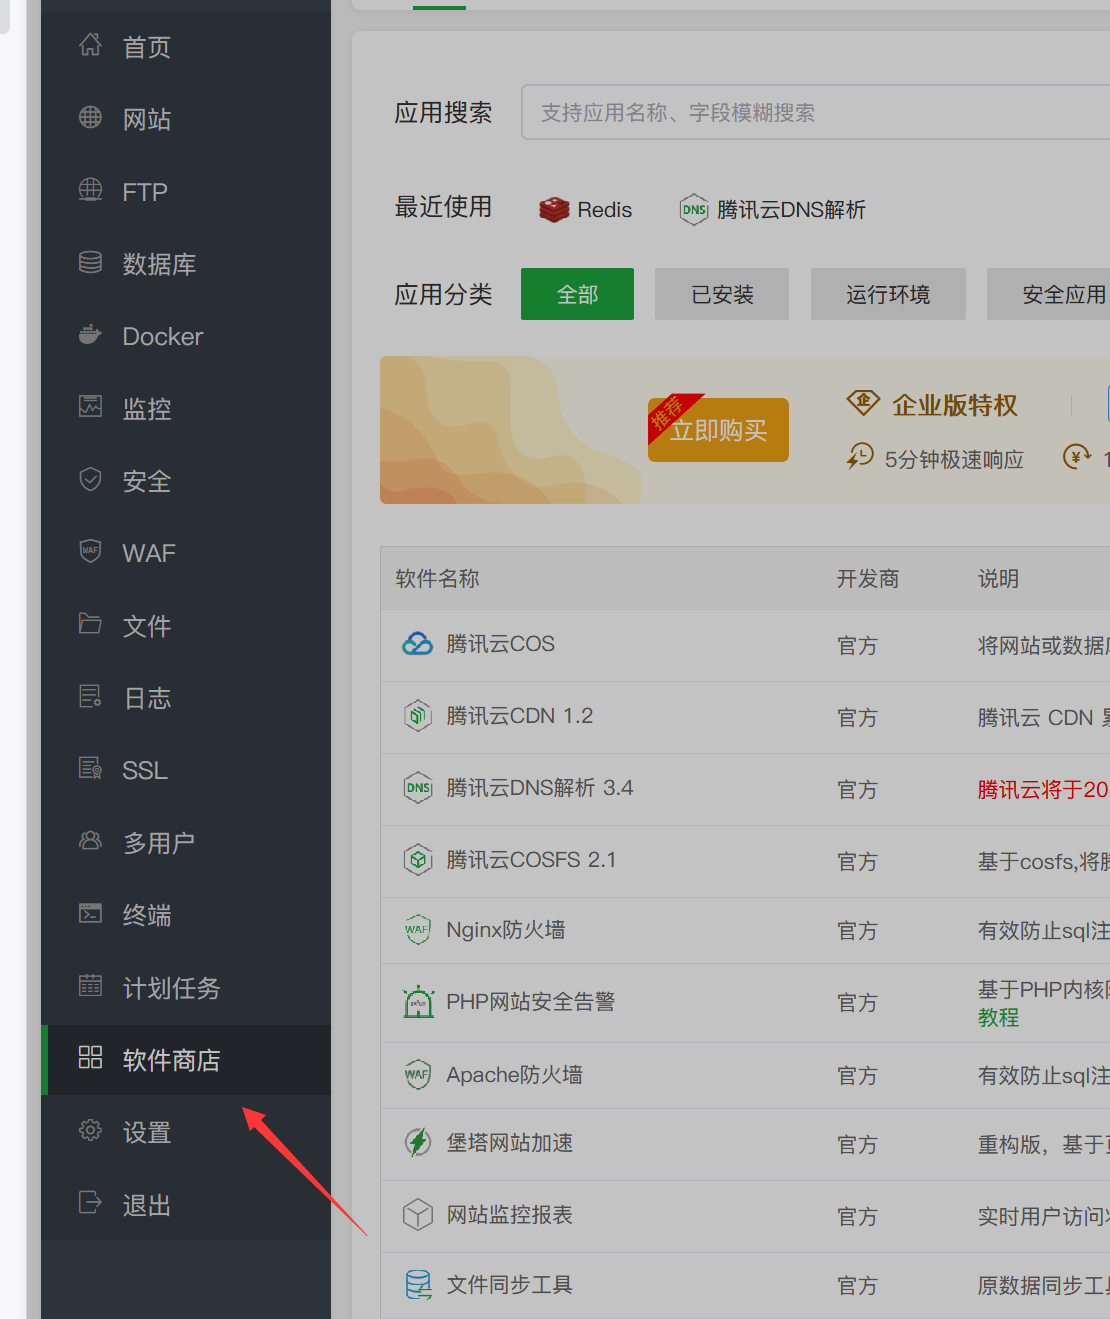Screen dimensions: 1110x1319
Task: Click the diamond icon beside 企业版特权
Action: point(863,403)
